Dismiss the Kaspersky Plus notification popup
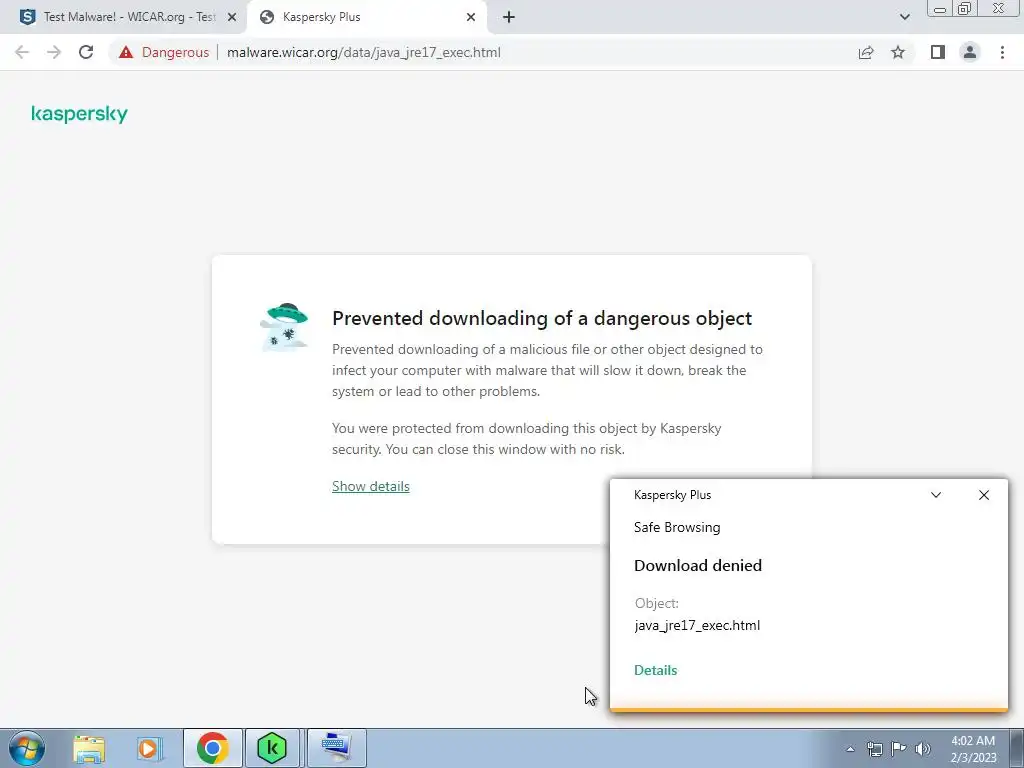1024x768 pixels. tap(984, 495)
